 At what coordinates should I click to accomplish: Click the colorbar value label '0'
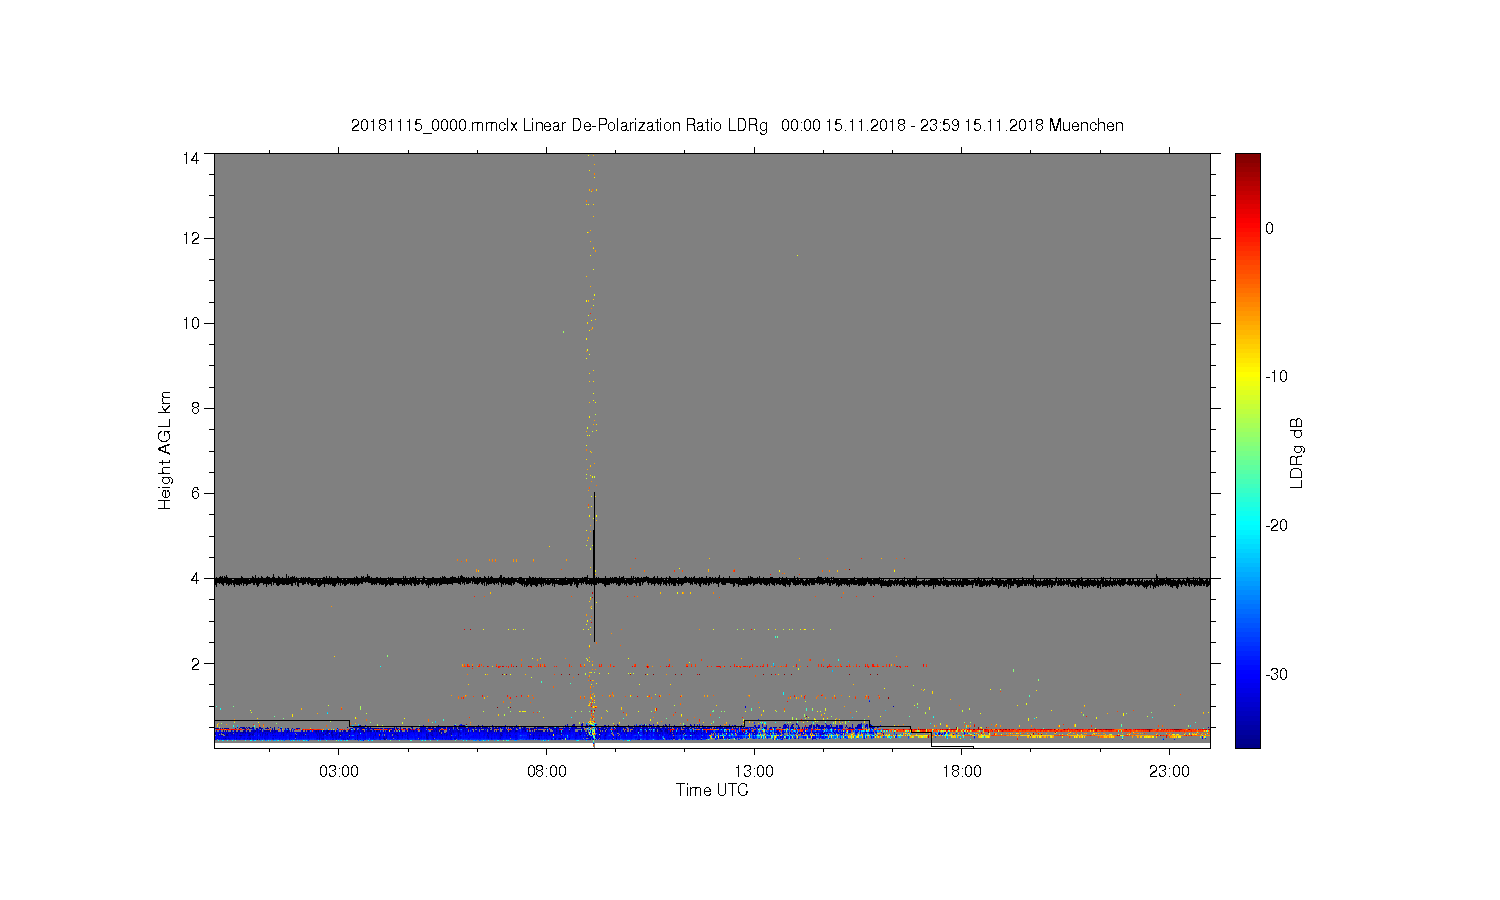click(x=1269, y=228)
